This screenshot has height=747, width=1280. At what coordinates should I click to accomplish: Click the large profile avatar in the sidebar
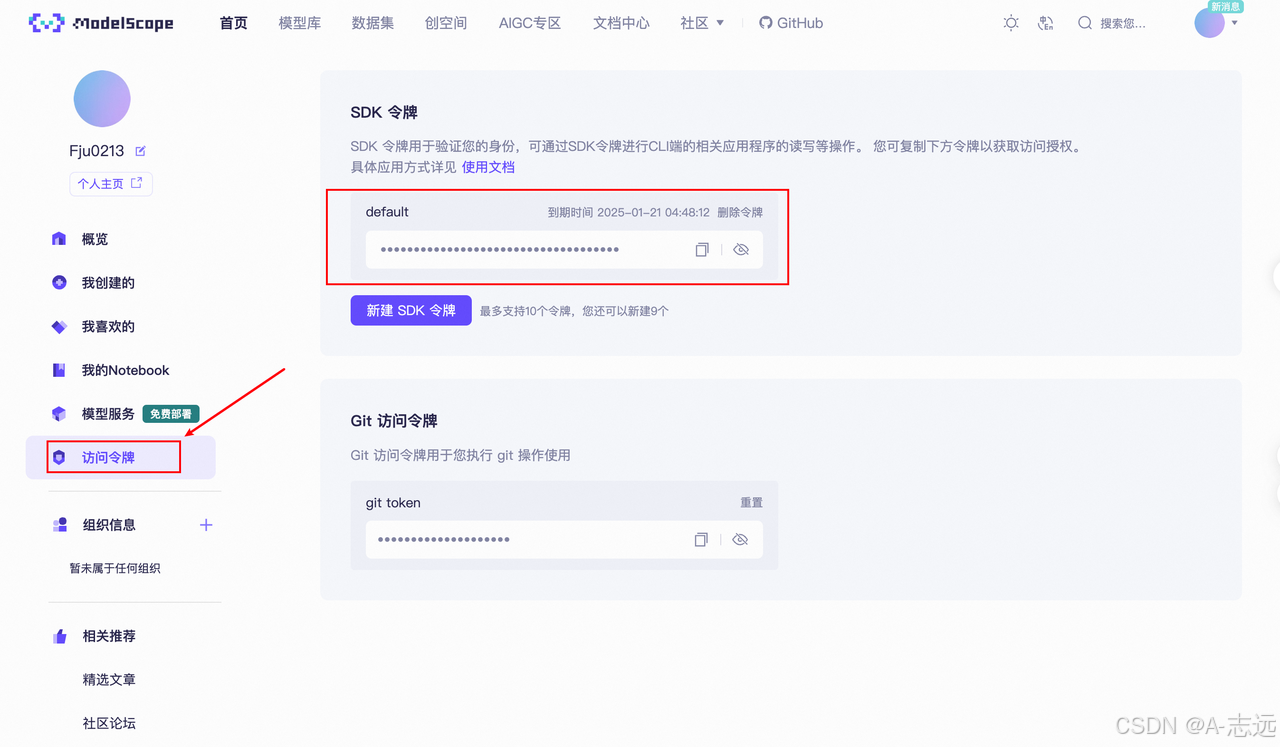[102, 99]
